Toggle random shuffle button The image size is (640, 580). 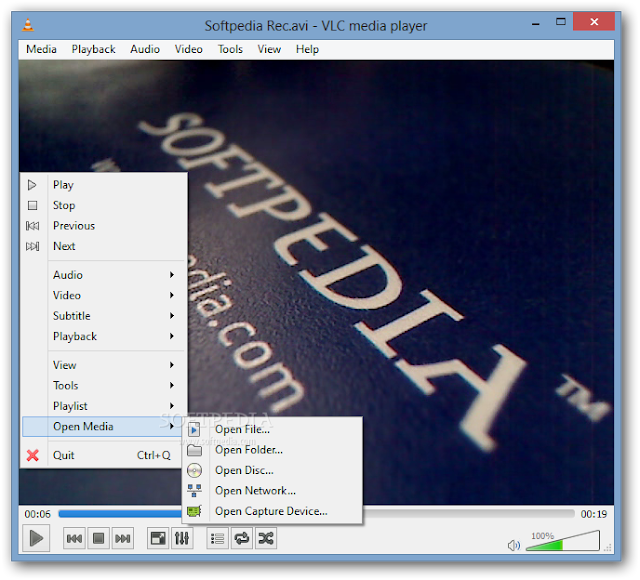(266, 538)
